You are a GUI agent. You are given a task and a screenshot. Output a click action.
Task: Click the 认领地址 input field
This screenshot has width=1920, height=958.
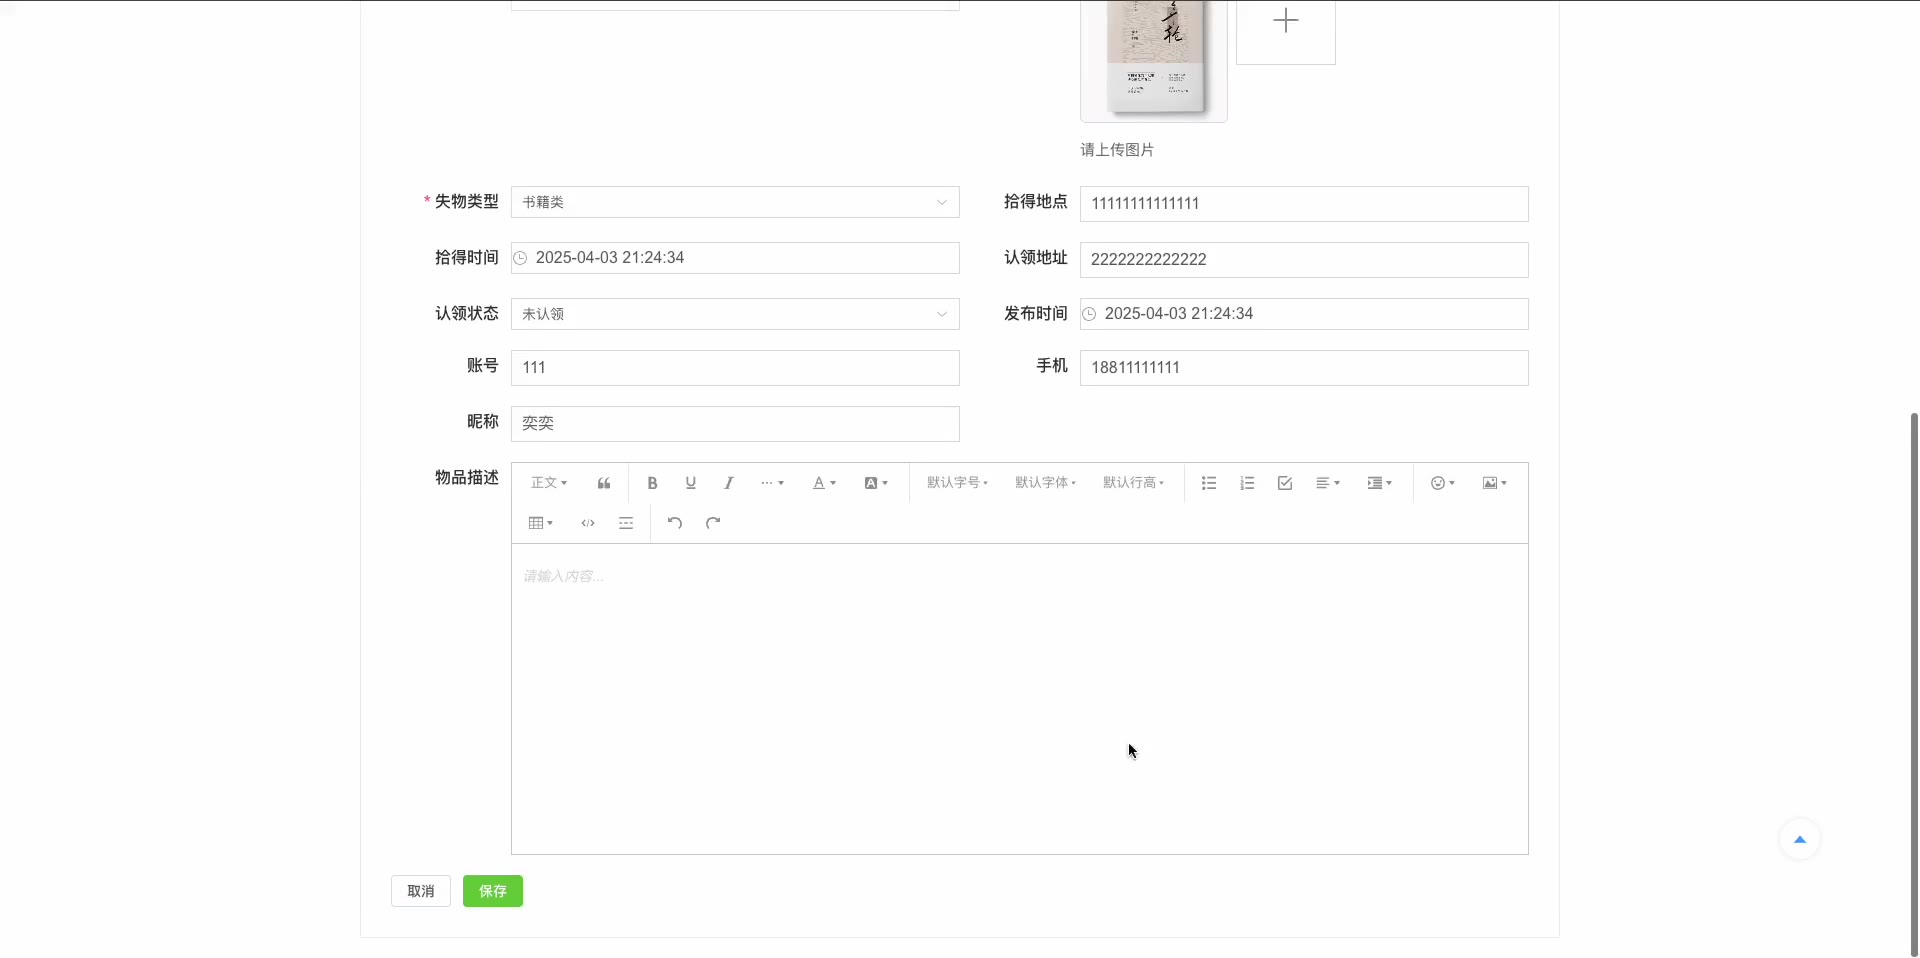(x=1304, y=260)
